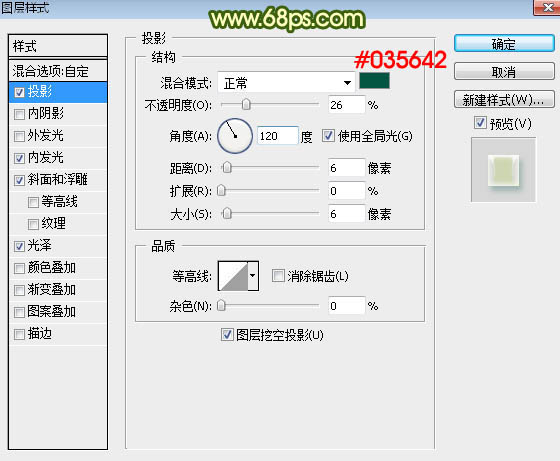Image resolution: width=560 pixels, height=461 pixels.
Task: Toggle 图层挖空投影 checkbox
Action: click(x=227, y=335)
